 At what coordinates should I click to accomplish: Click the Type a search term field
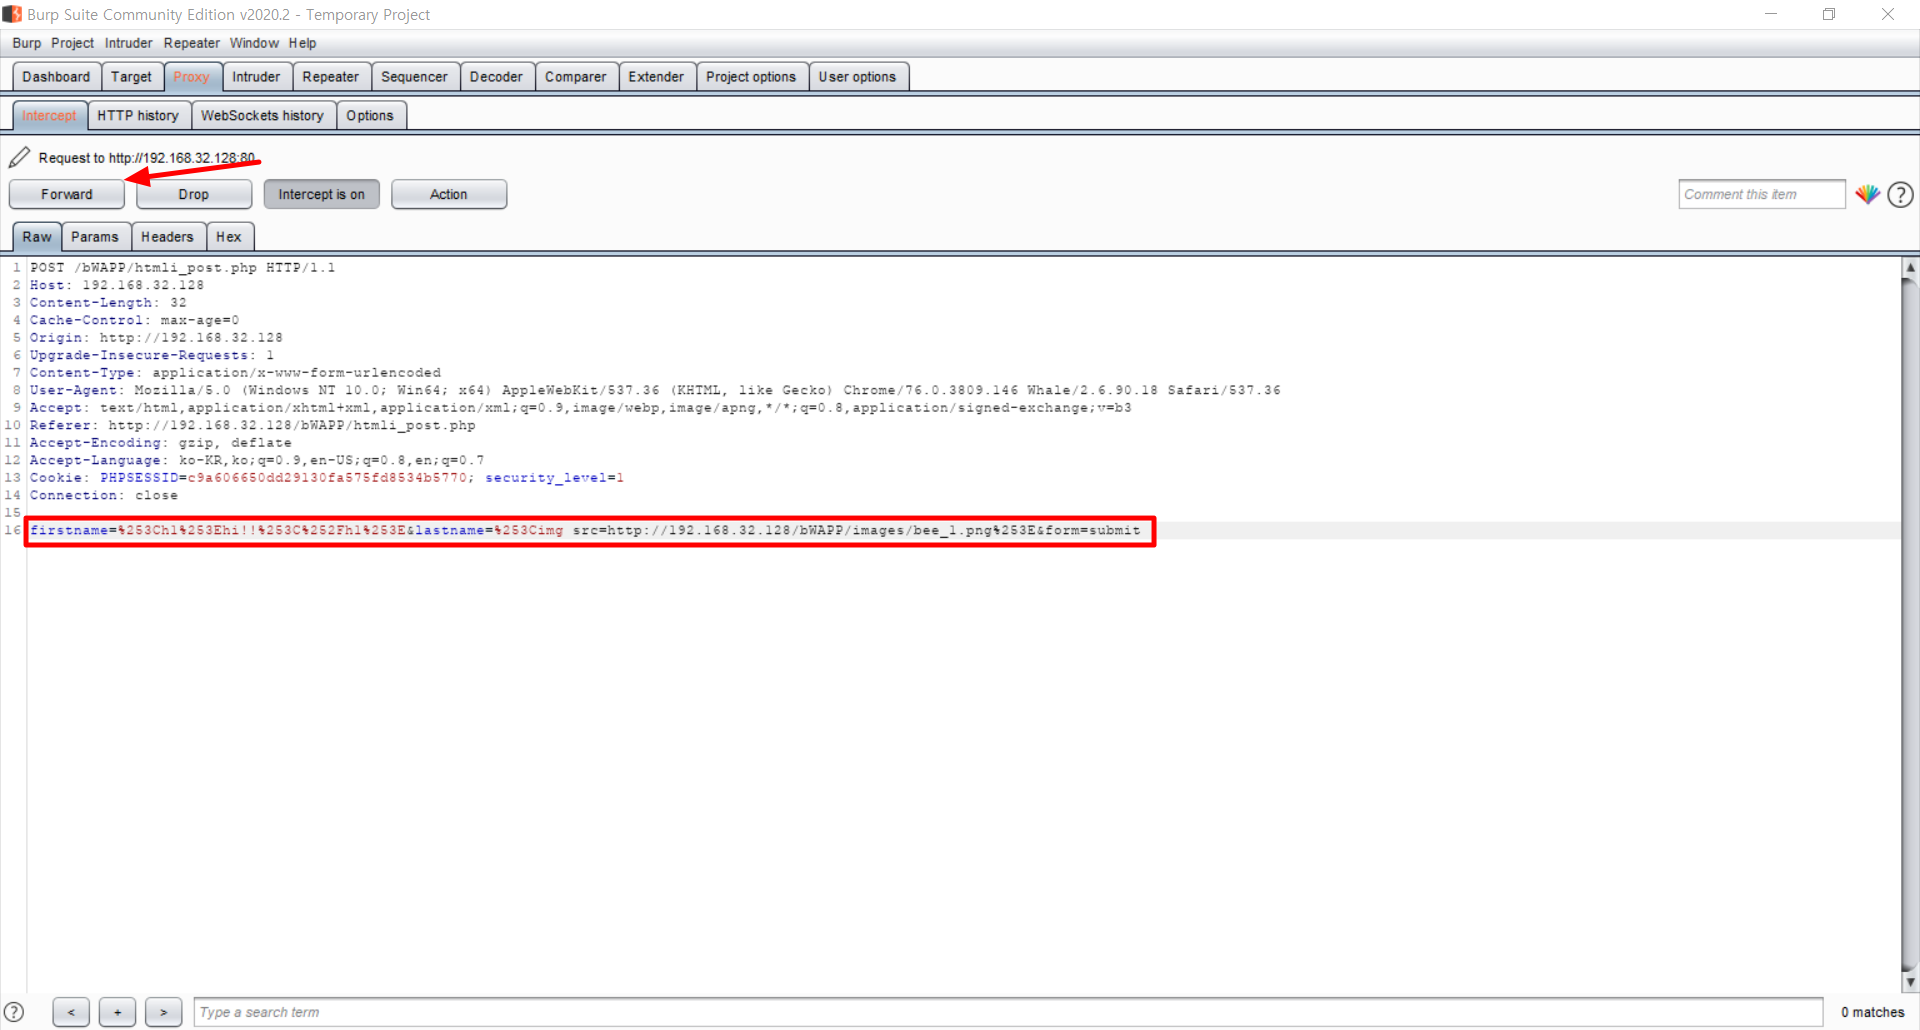[1008, 1012]
